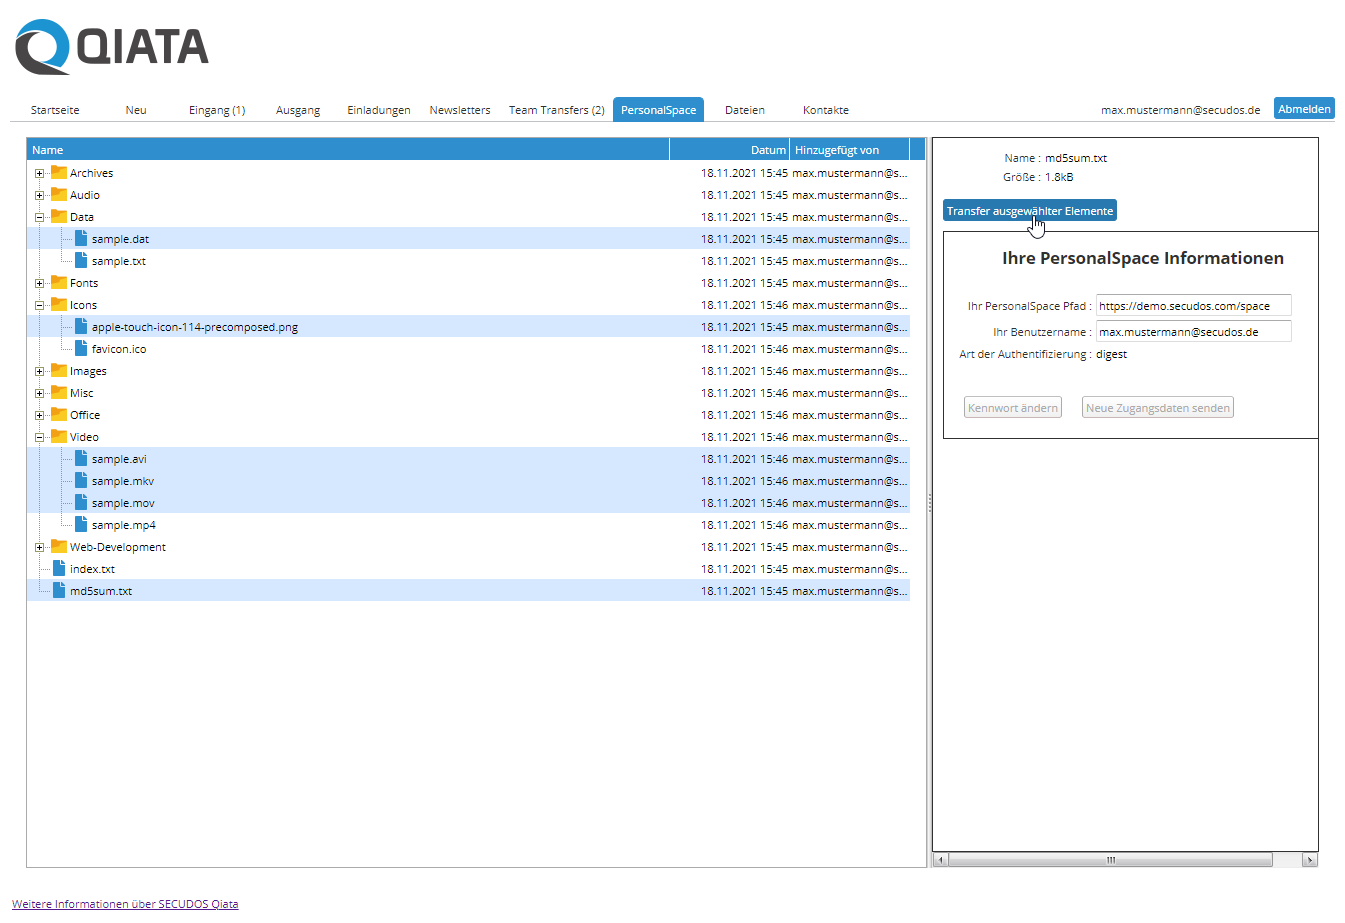Collapse the Data folder node
The image size is (1345, 923).
click(39, 217)
